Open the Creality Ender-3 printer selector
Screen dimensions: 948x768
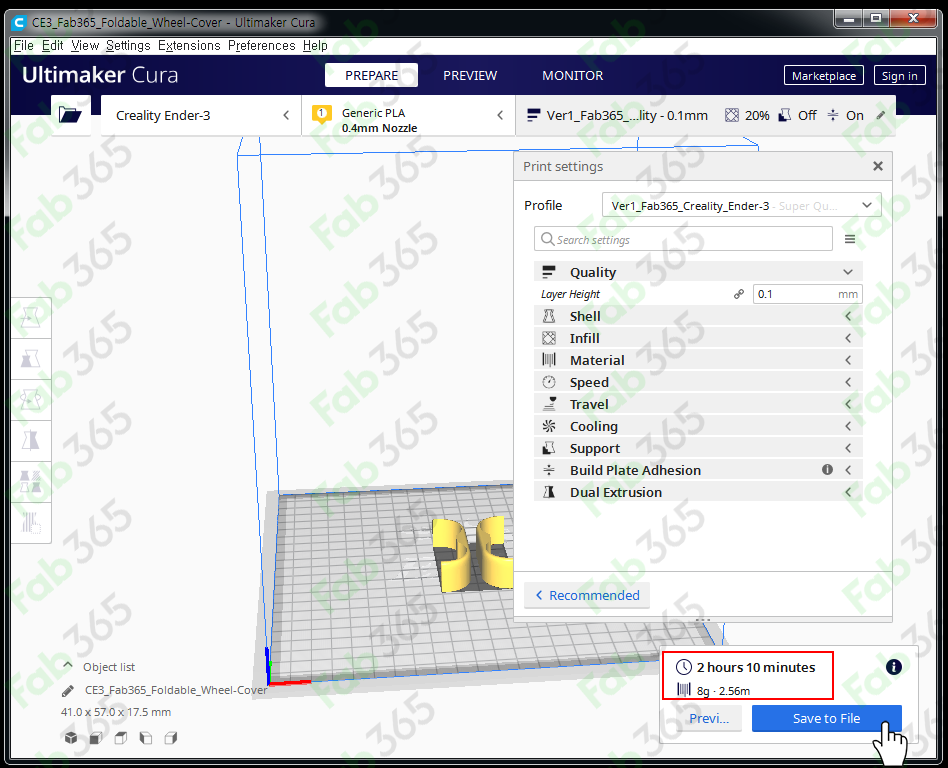point(201,115)
